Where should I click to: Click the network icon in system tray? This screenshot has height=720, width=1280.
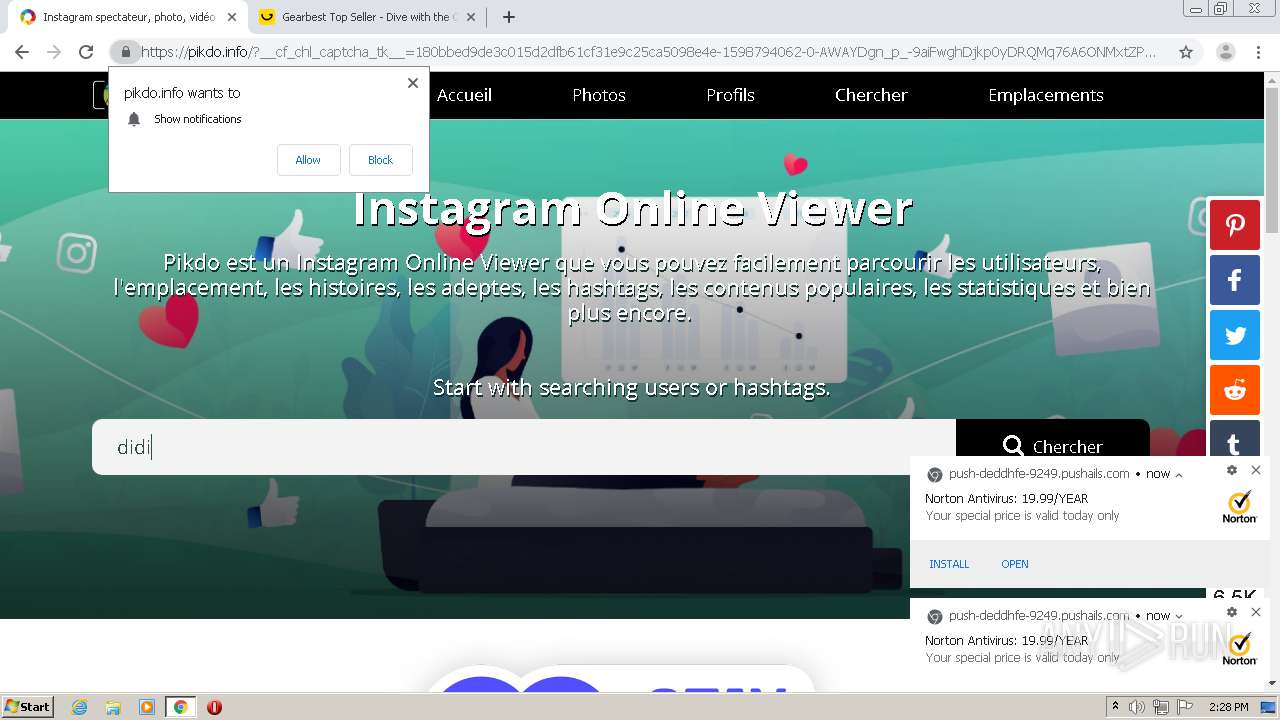pos(1161,707)
